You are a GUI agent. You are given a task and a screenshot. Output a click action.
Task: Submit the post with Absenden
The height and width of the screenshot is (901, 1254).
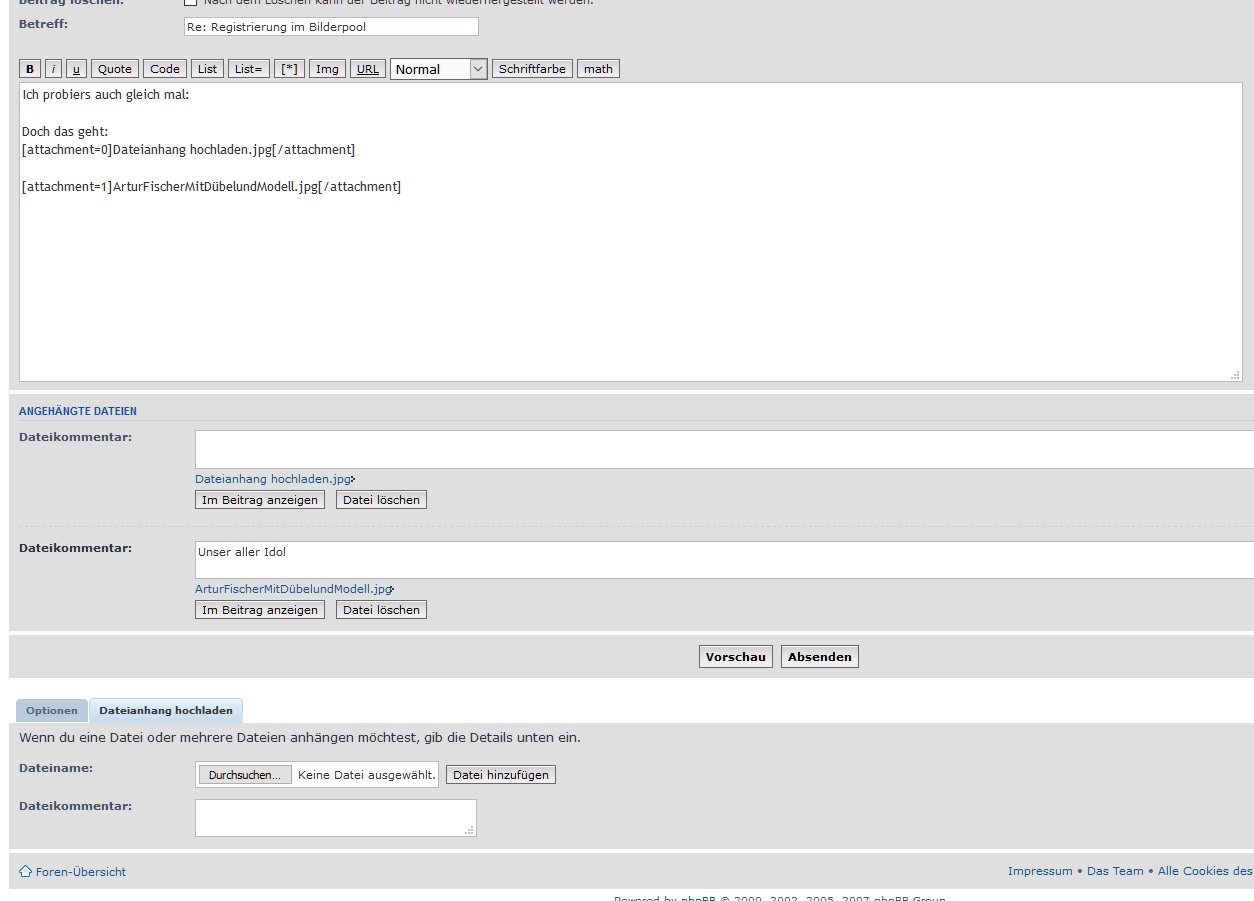pyautogui.click(x=819, y=657)
